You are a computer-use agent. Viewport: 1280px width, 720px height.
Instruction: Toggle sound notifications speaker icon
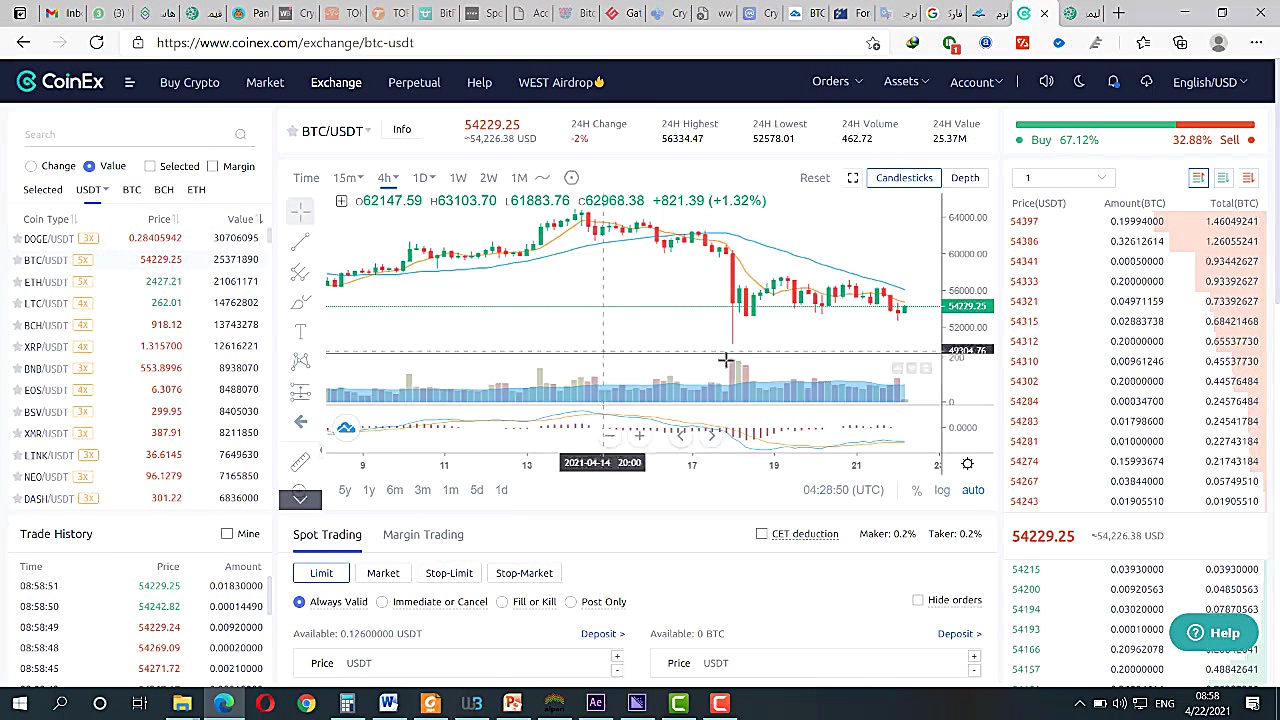coord(1046,82)
